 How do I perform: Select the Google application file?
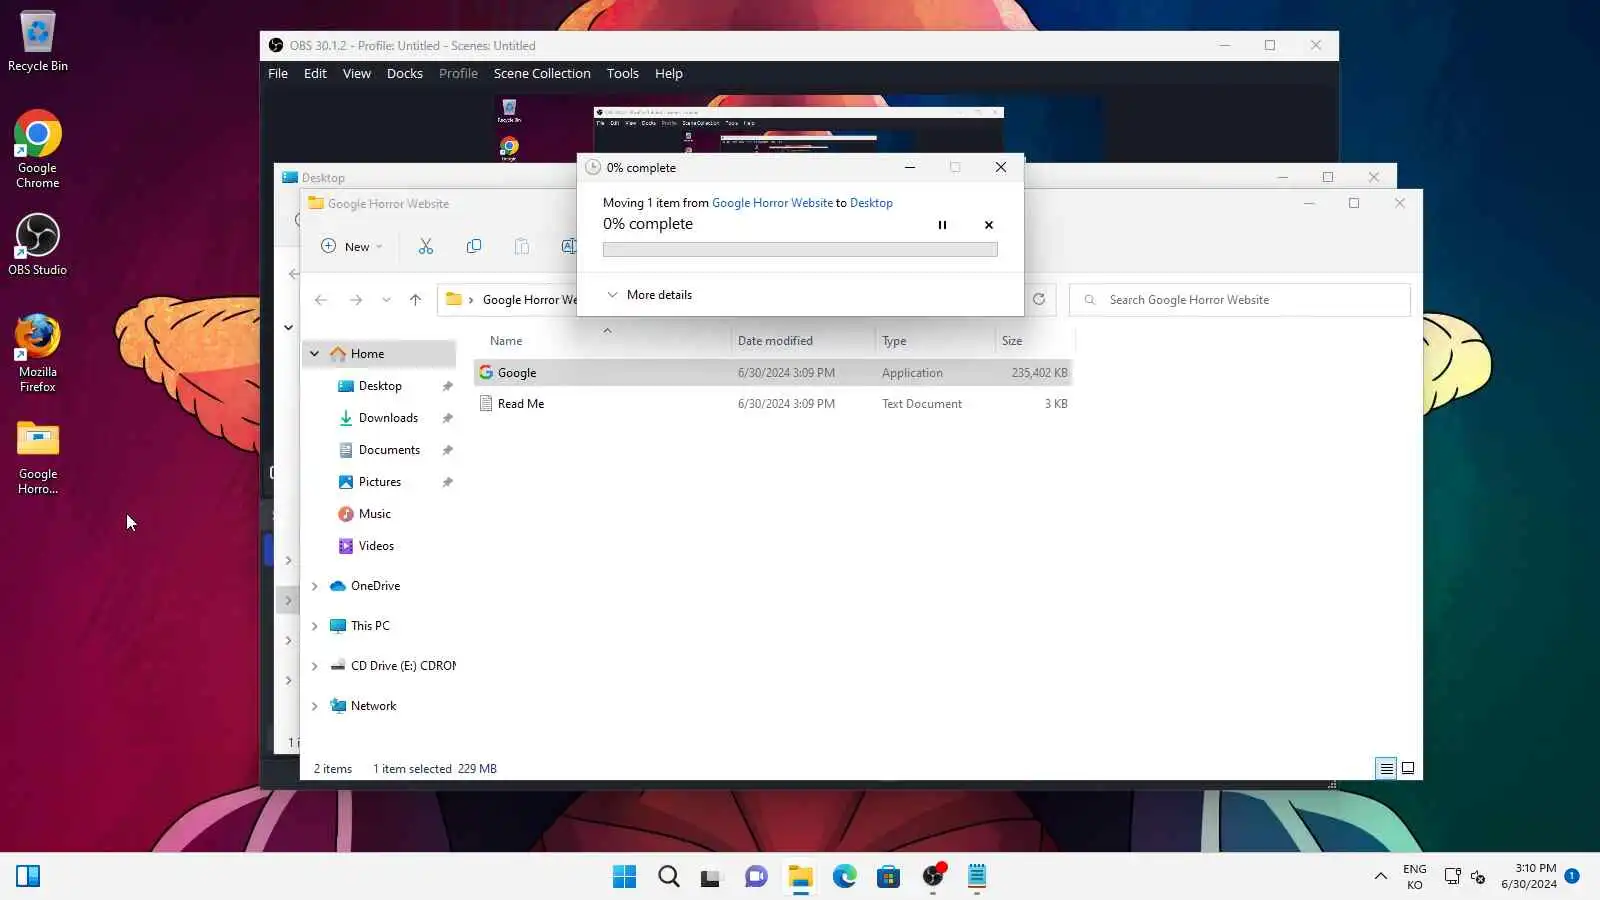(x=773, y=373)
